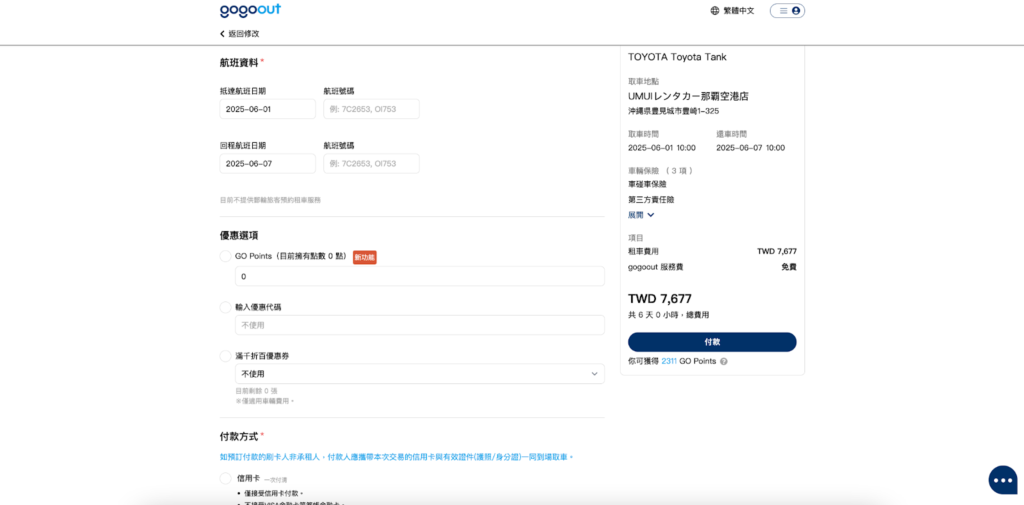Click the globe language icon
This screenshot has height=505, width=1024.
point(714,10)
